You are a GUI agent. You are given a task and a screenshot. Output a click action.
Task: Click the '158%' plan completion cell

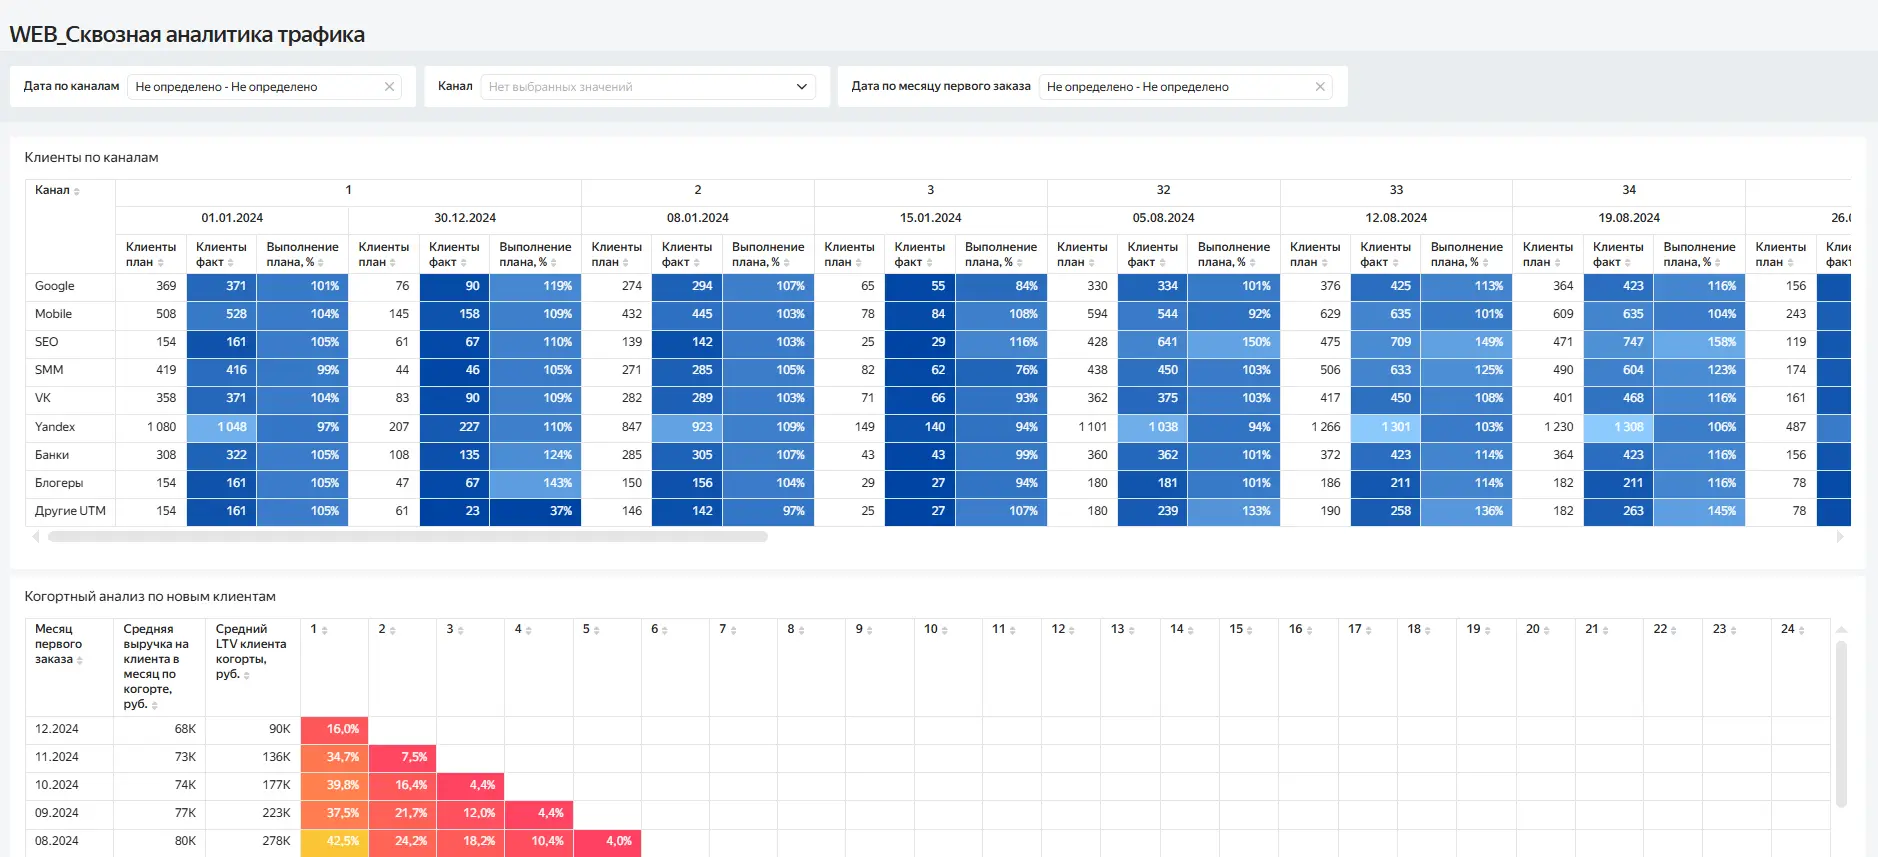(1699, 342)
